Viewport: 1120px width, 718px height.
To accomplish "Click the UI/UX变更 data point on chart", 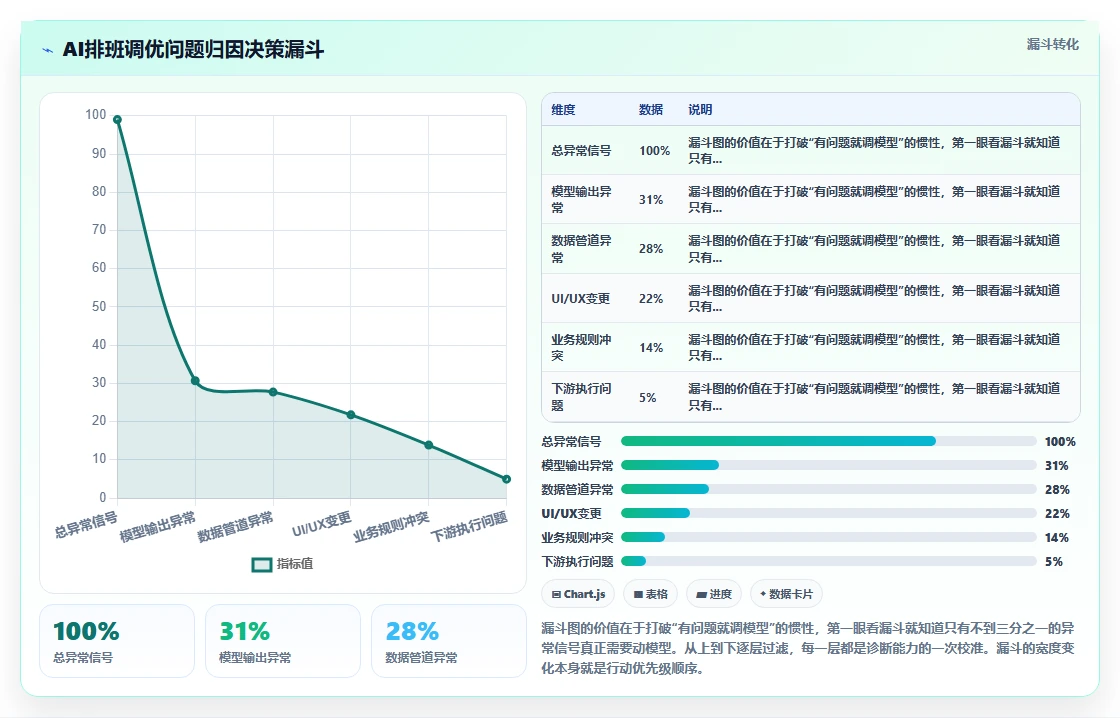I will pyautogui.click(x=351, y=415).
